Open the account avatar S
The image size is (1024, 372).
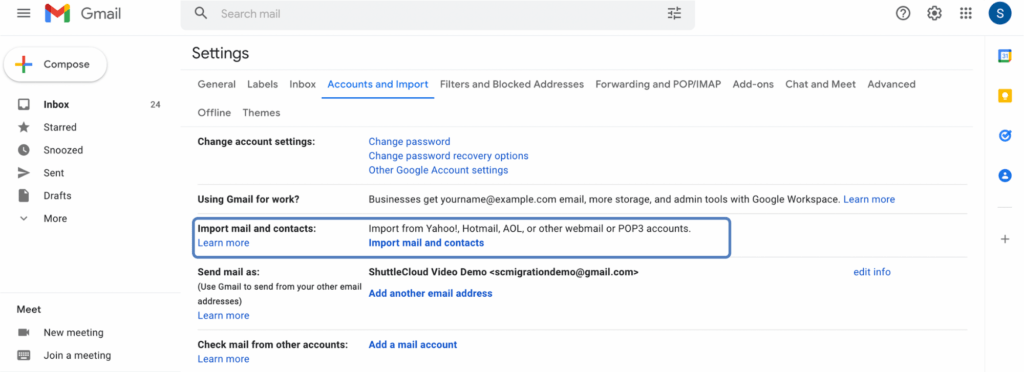[x=1000, y=13]
